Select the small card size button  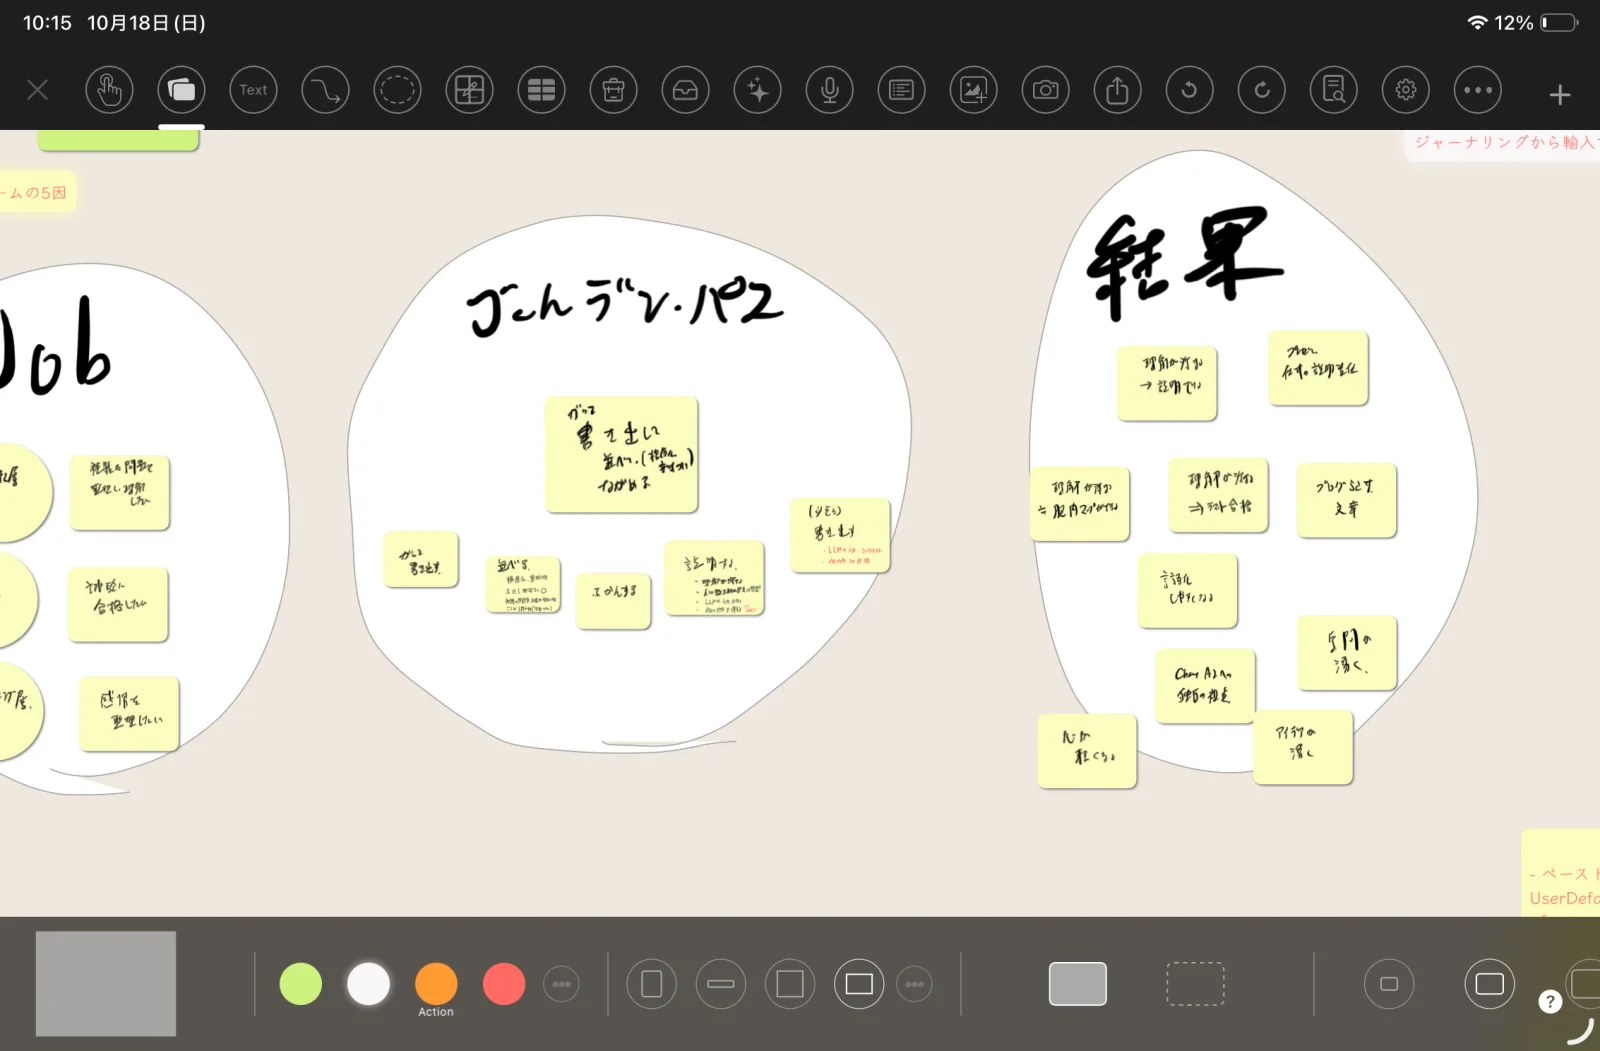point(1389,984)
